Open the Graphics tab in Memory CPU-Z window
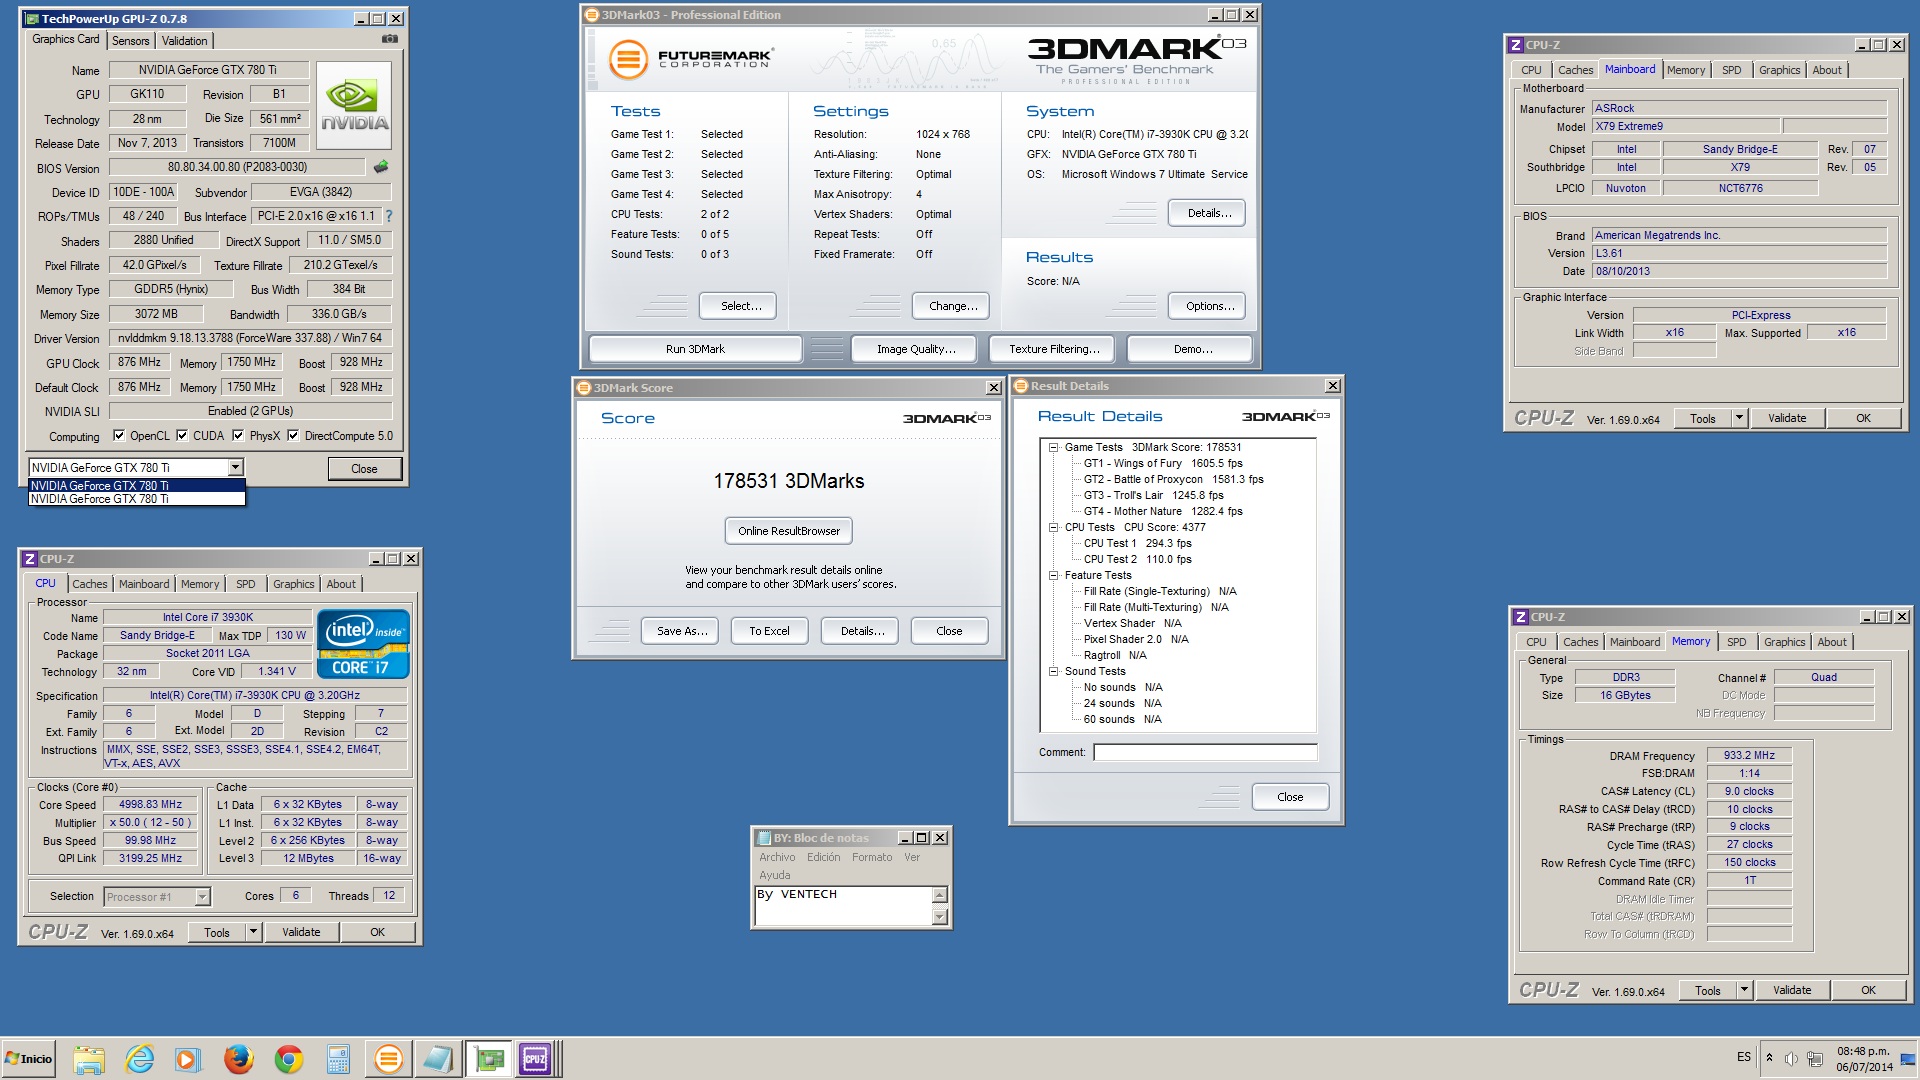 [x=1784, y=642]
